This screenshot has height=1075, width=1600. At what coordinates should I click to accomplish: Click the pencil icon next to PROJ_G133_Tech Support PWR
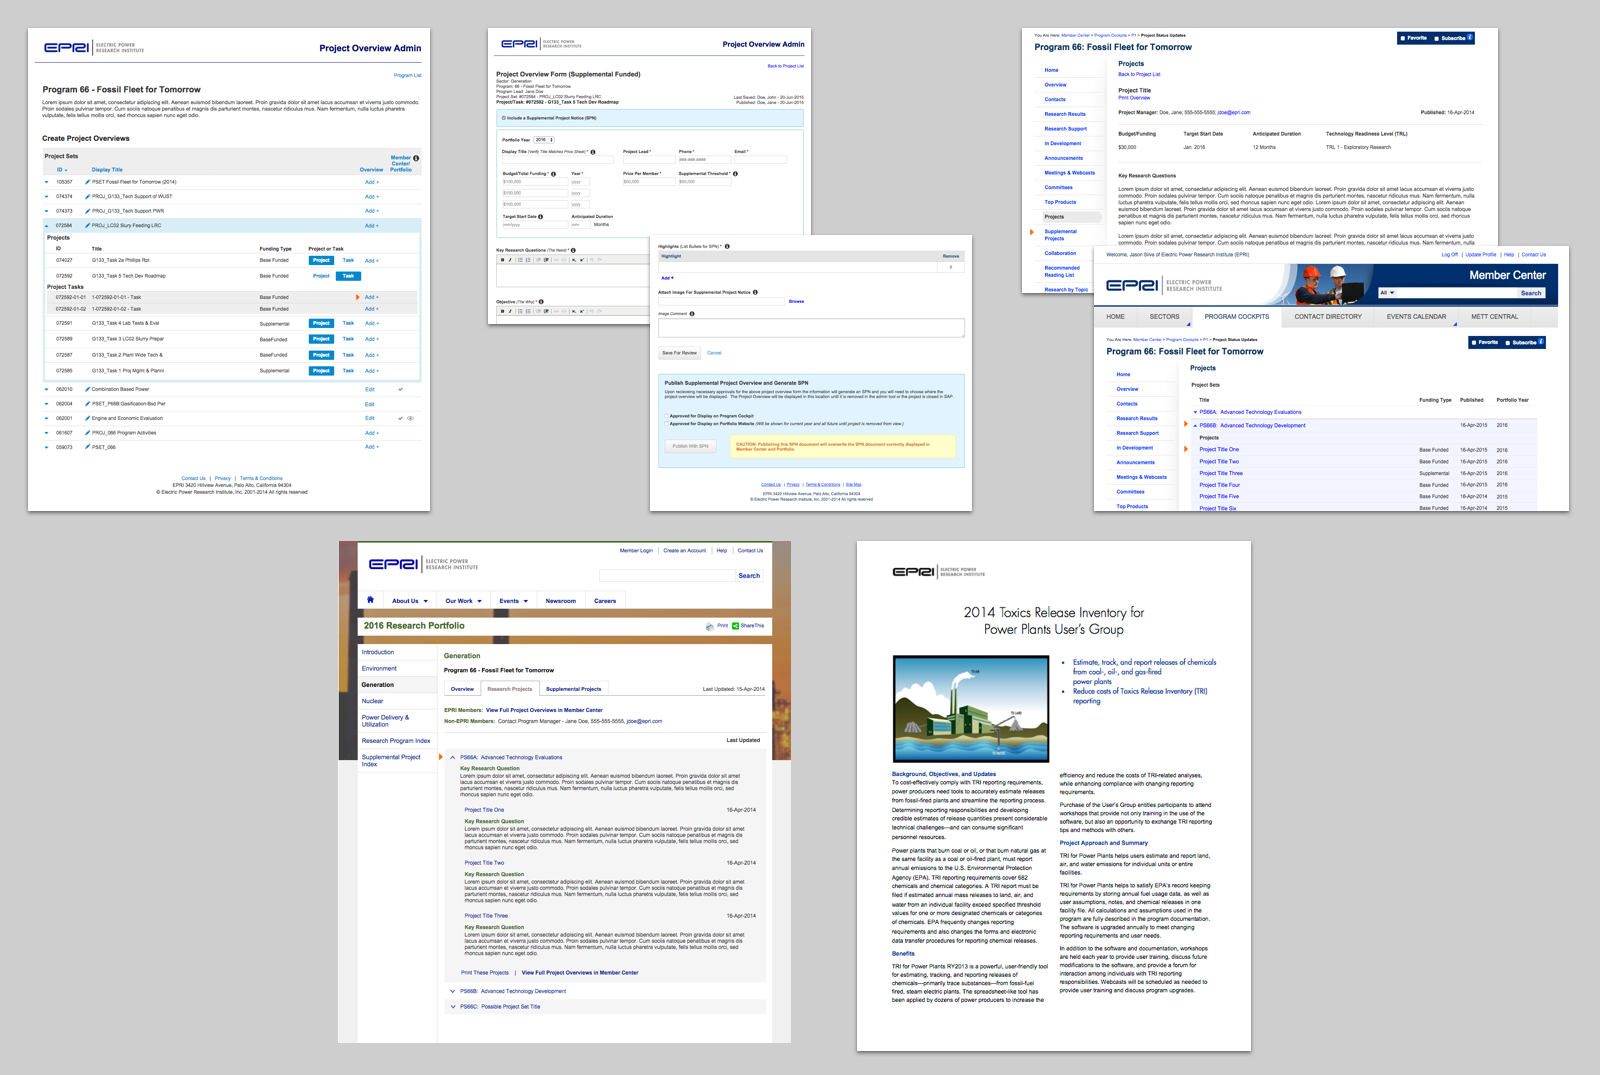pyautogui.click(x=88, y=211)
